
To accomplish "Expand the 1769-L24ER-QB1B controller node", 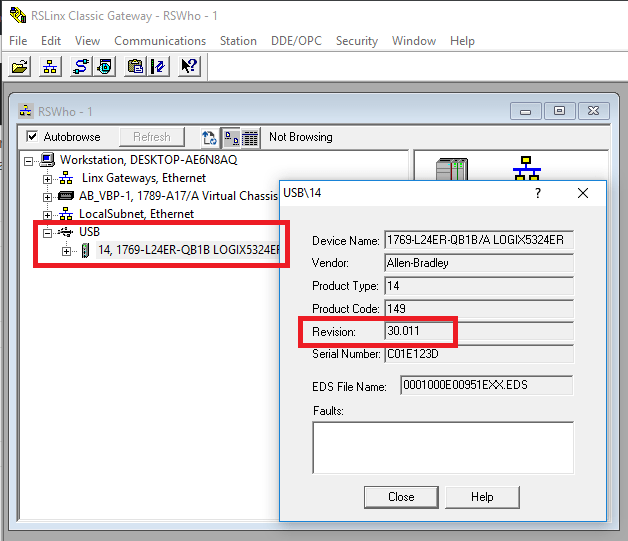I will (x=67, y=250).
